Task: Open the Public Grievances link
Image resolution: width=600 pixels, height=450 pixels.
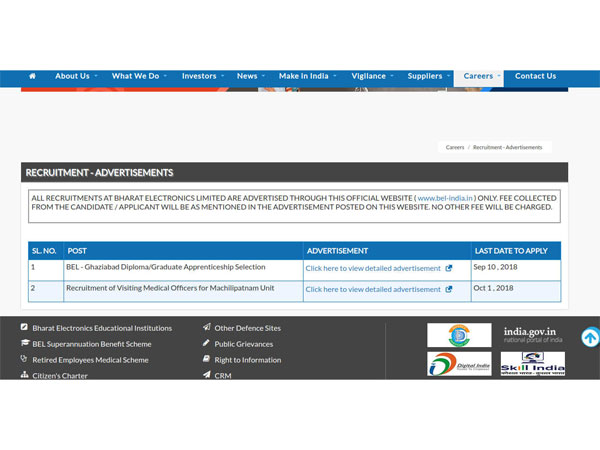Action: [244, 344]
